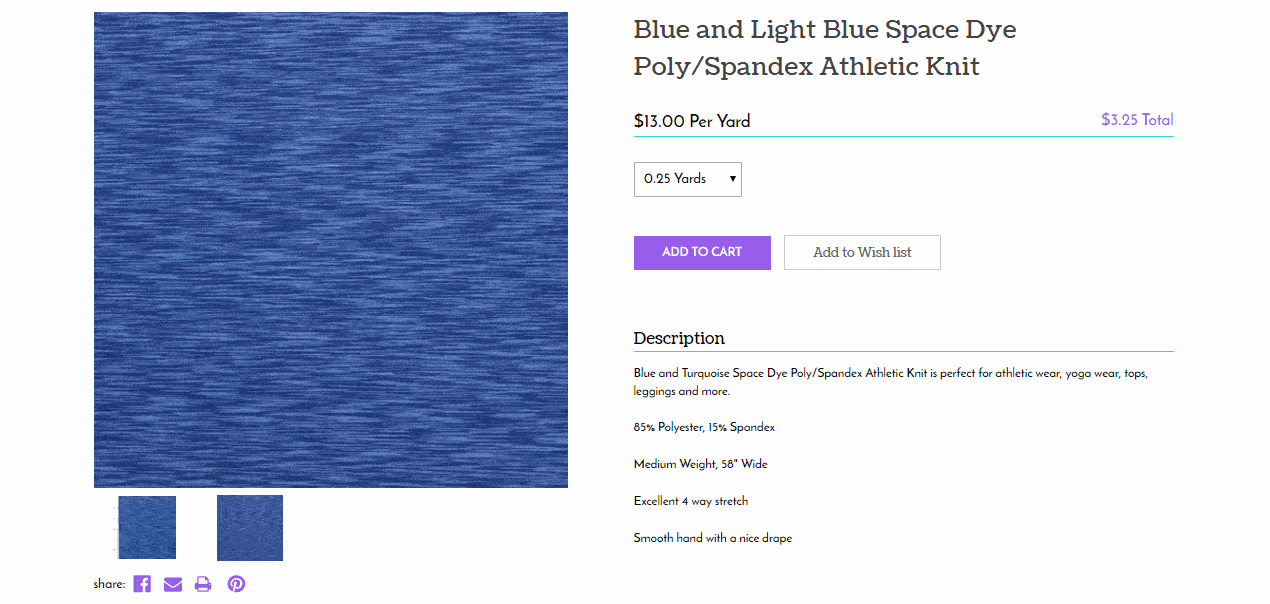Click the $13.00 Per Yard price
The height and width of the screenshot is (604, 1270).
[x=692, y=121]
